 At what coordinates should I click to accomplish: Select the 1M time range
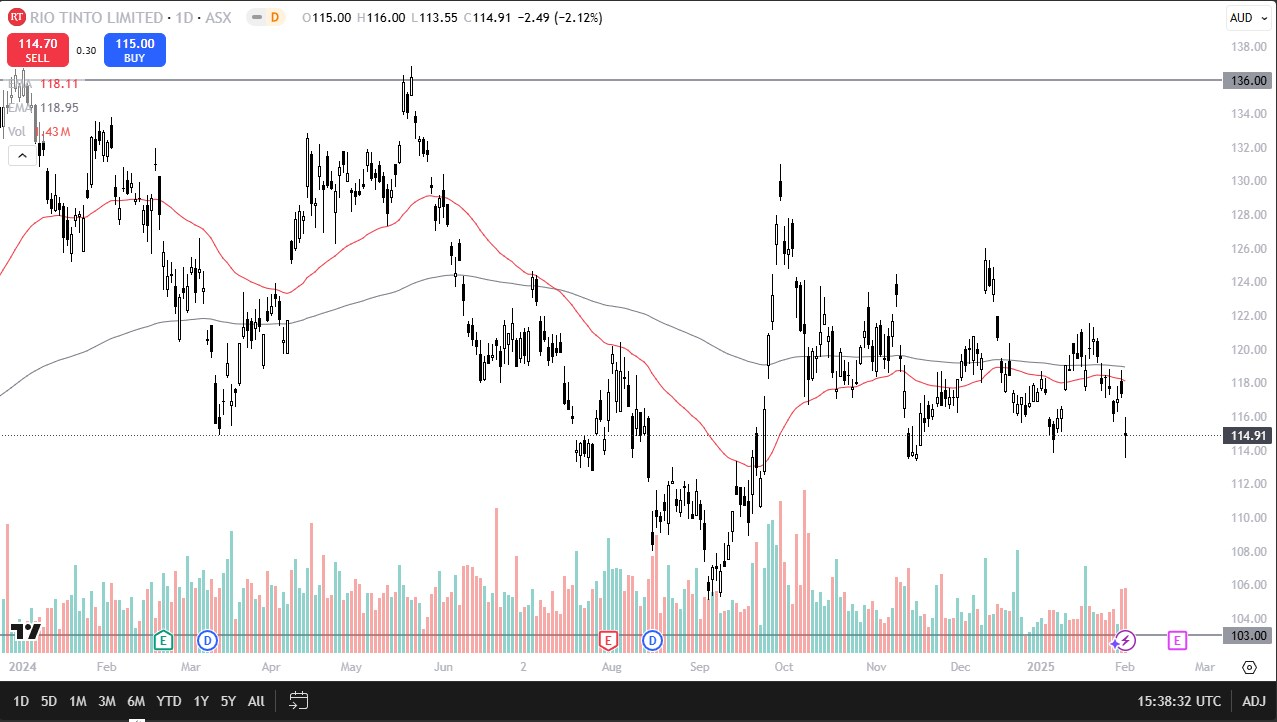click(78, 701)
